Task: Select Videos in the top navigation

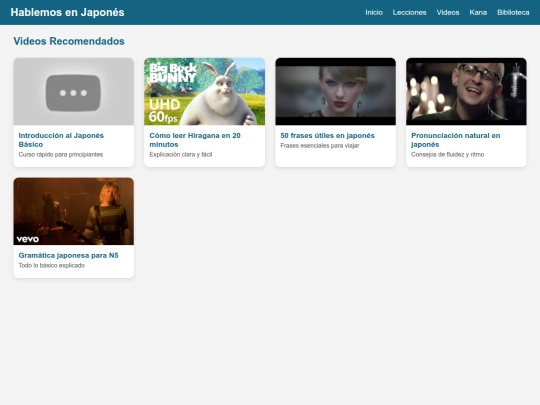Action: (x=448, y=12)
